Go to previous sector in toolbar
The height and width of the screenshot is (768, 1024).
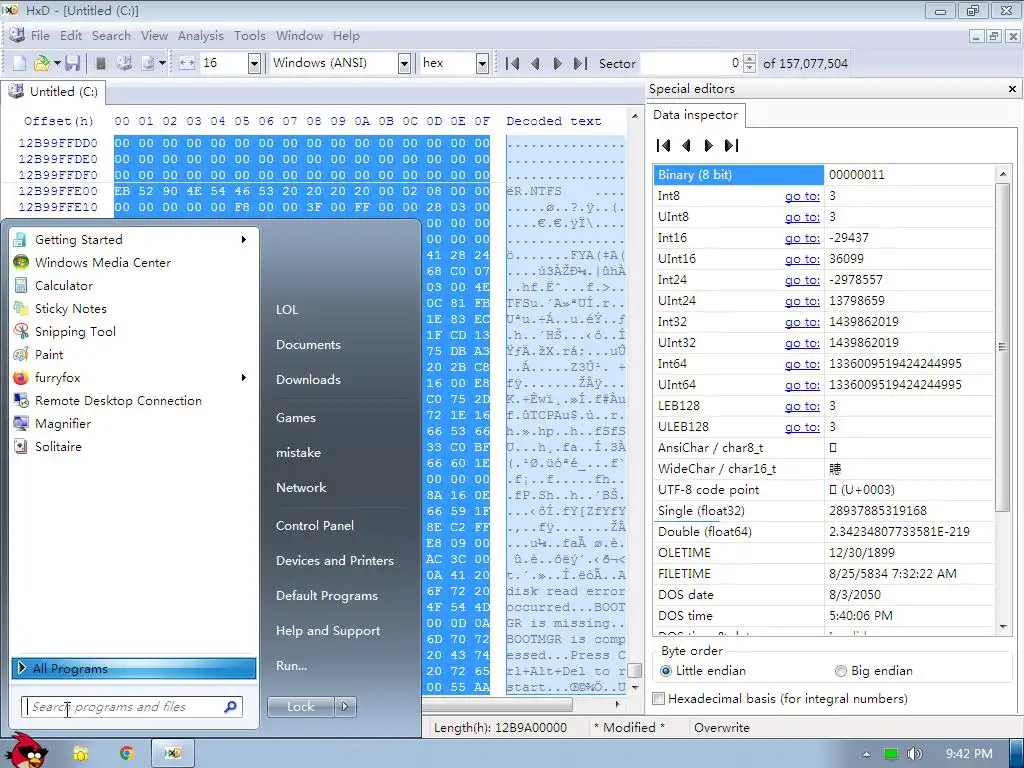pyautogui.click(x=536, y=63)
